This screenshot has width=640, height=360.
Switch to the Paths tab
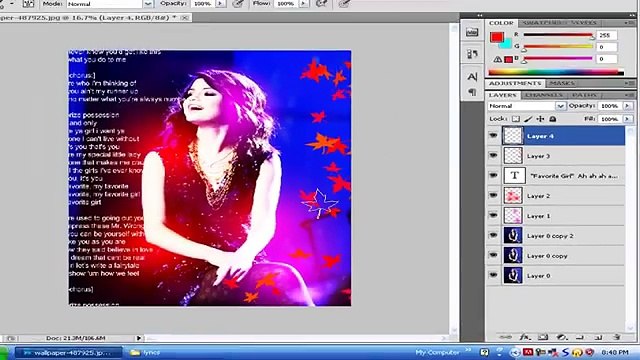coord(585,95)
